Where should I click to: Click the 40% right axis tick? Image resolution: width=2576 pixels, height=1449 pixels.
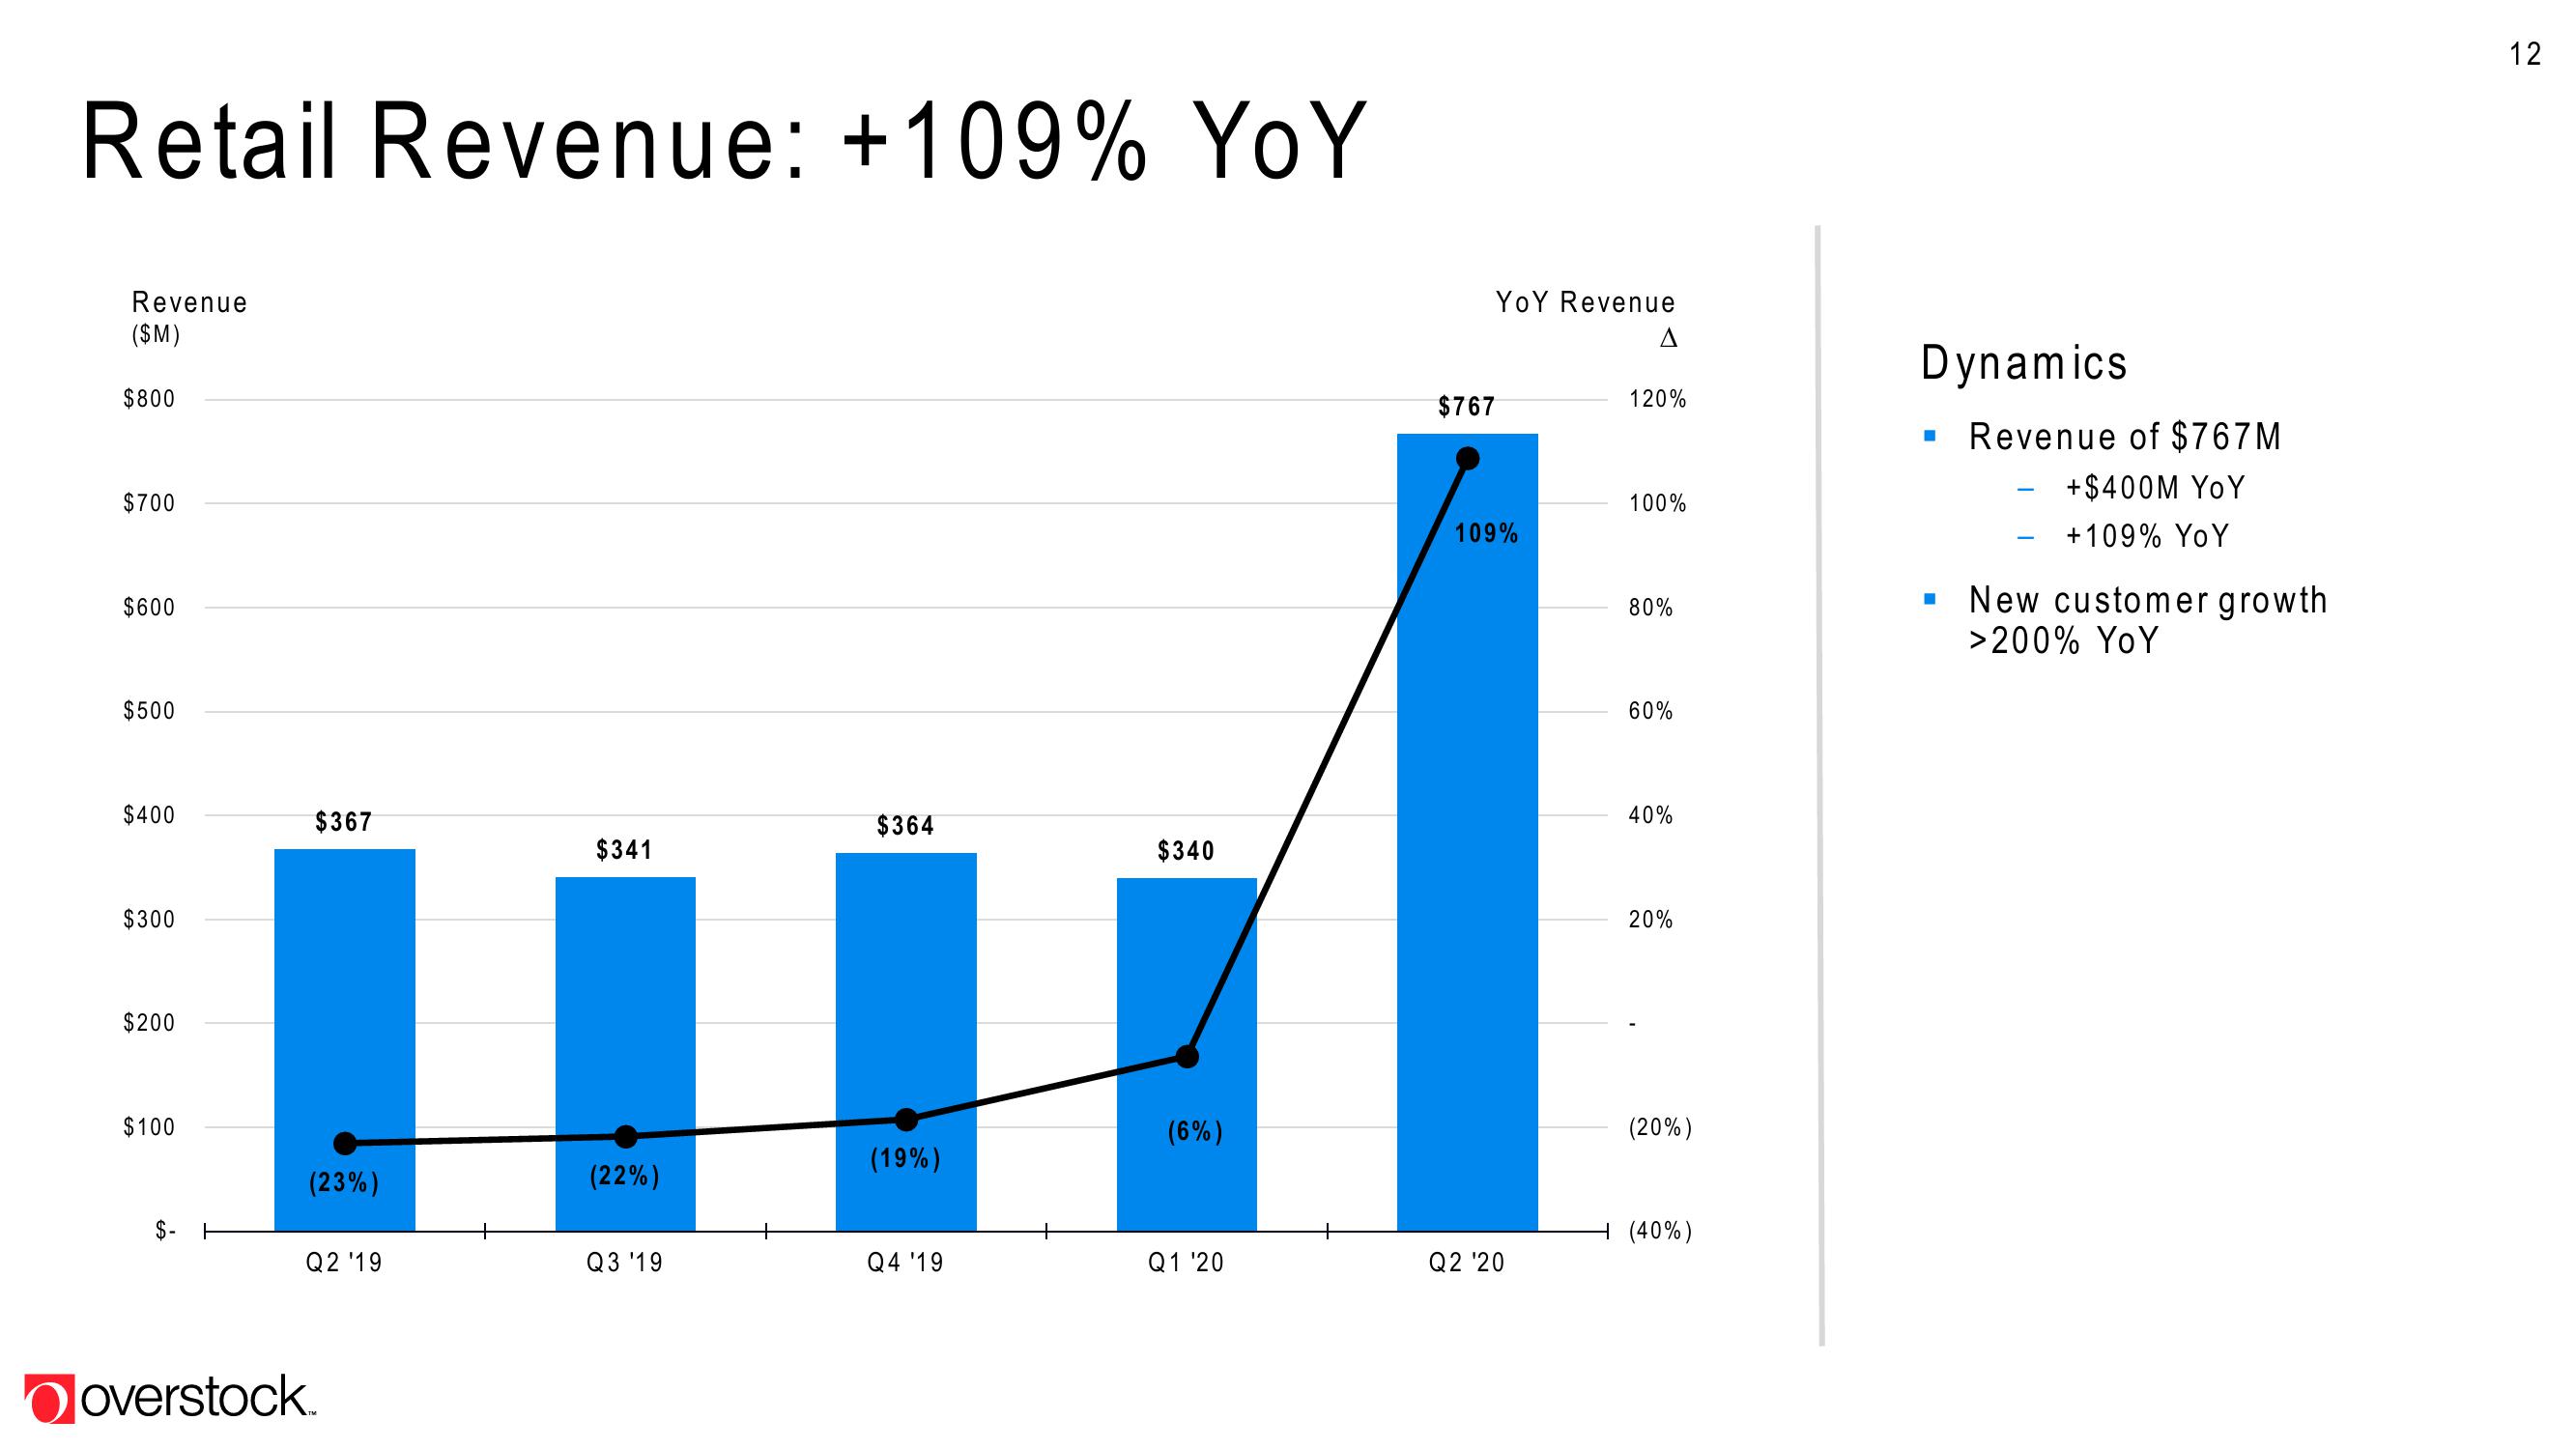(x=1651, y=815)
